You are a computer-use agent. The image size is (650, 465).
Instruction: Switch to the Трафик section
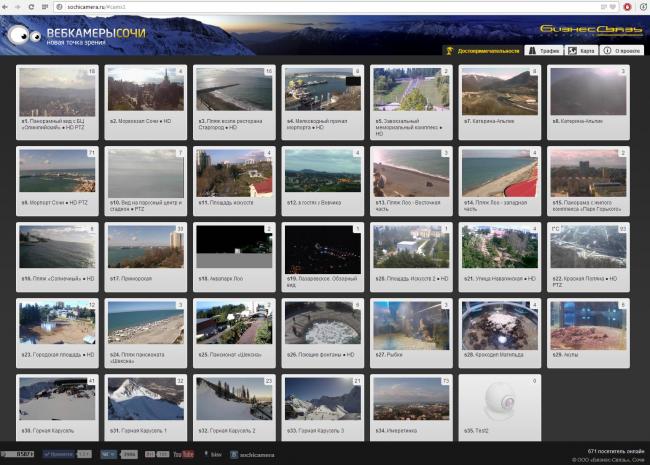coord(544,51)
